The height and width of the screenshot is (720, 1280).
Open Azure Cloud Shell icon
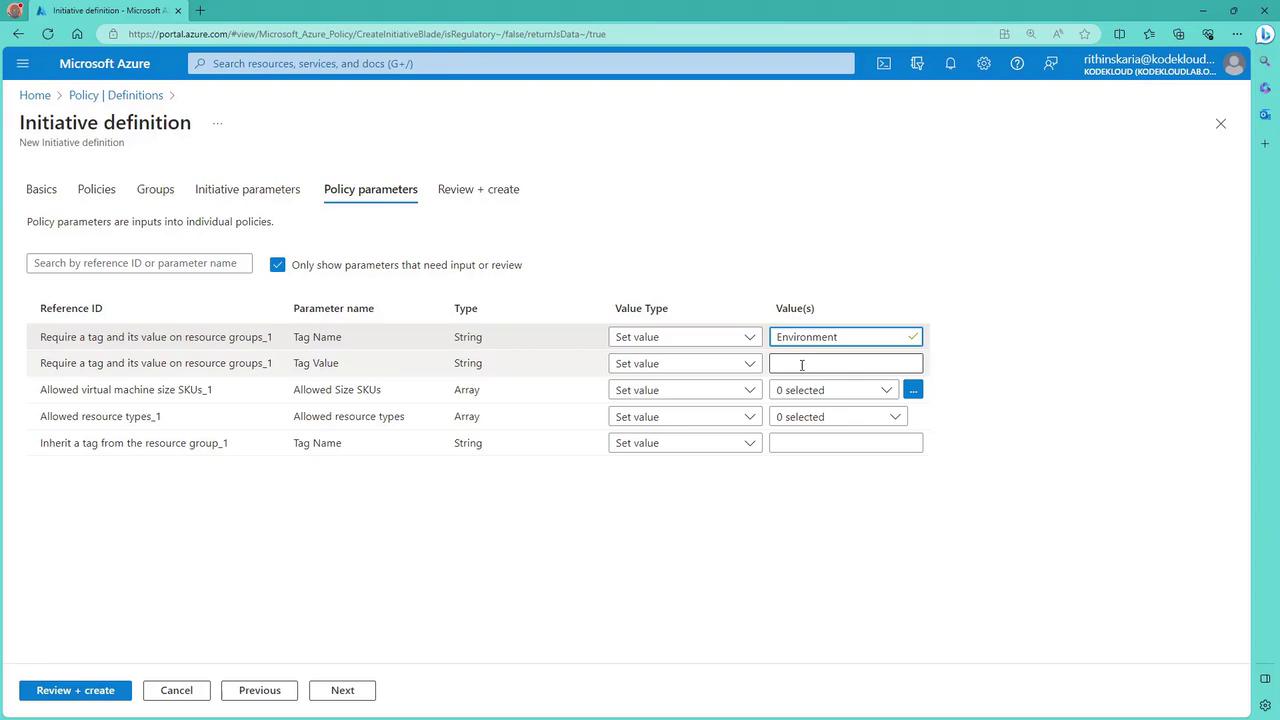884,63
